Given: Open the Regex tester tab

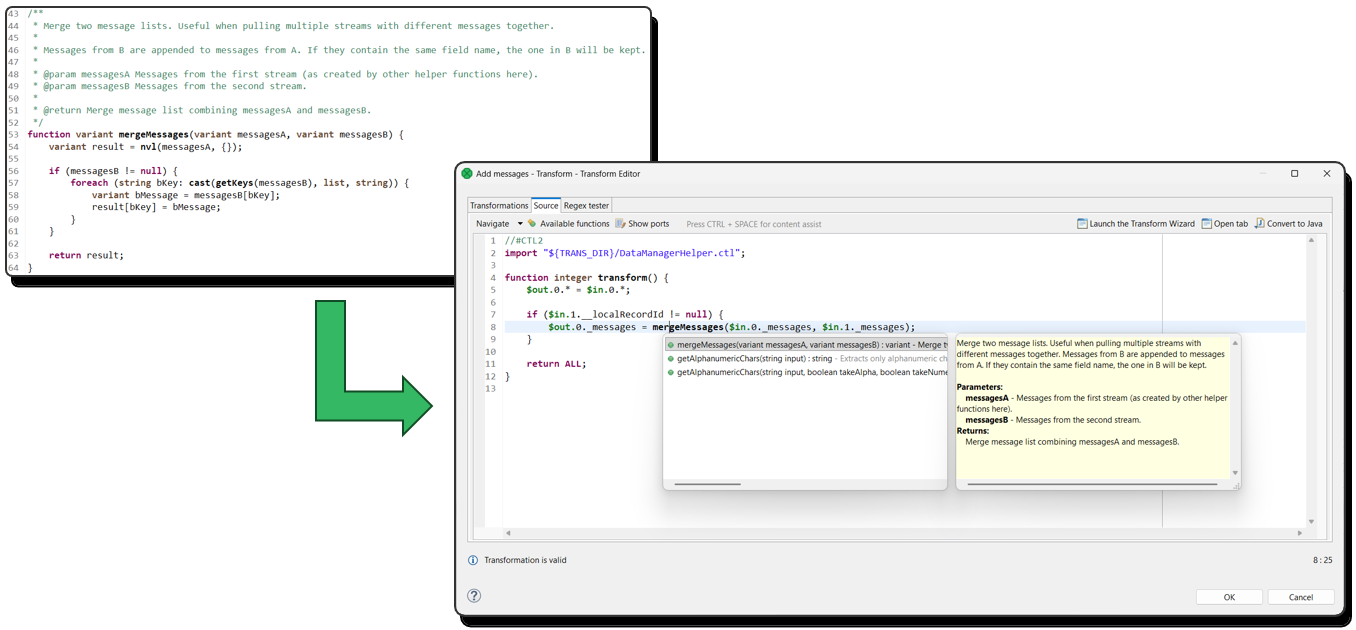Looking at the screenshot, I should tap(587, 205).
